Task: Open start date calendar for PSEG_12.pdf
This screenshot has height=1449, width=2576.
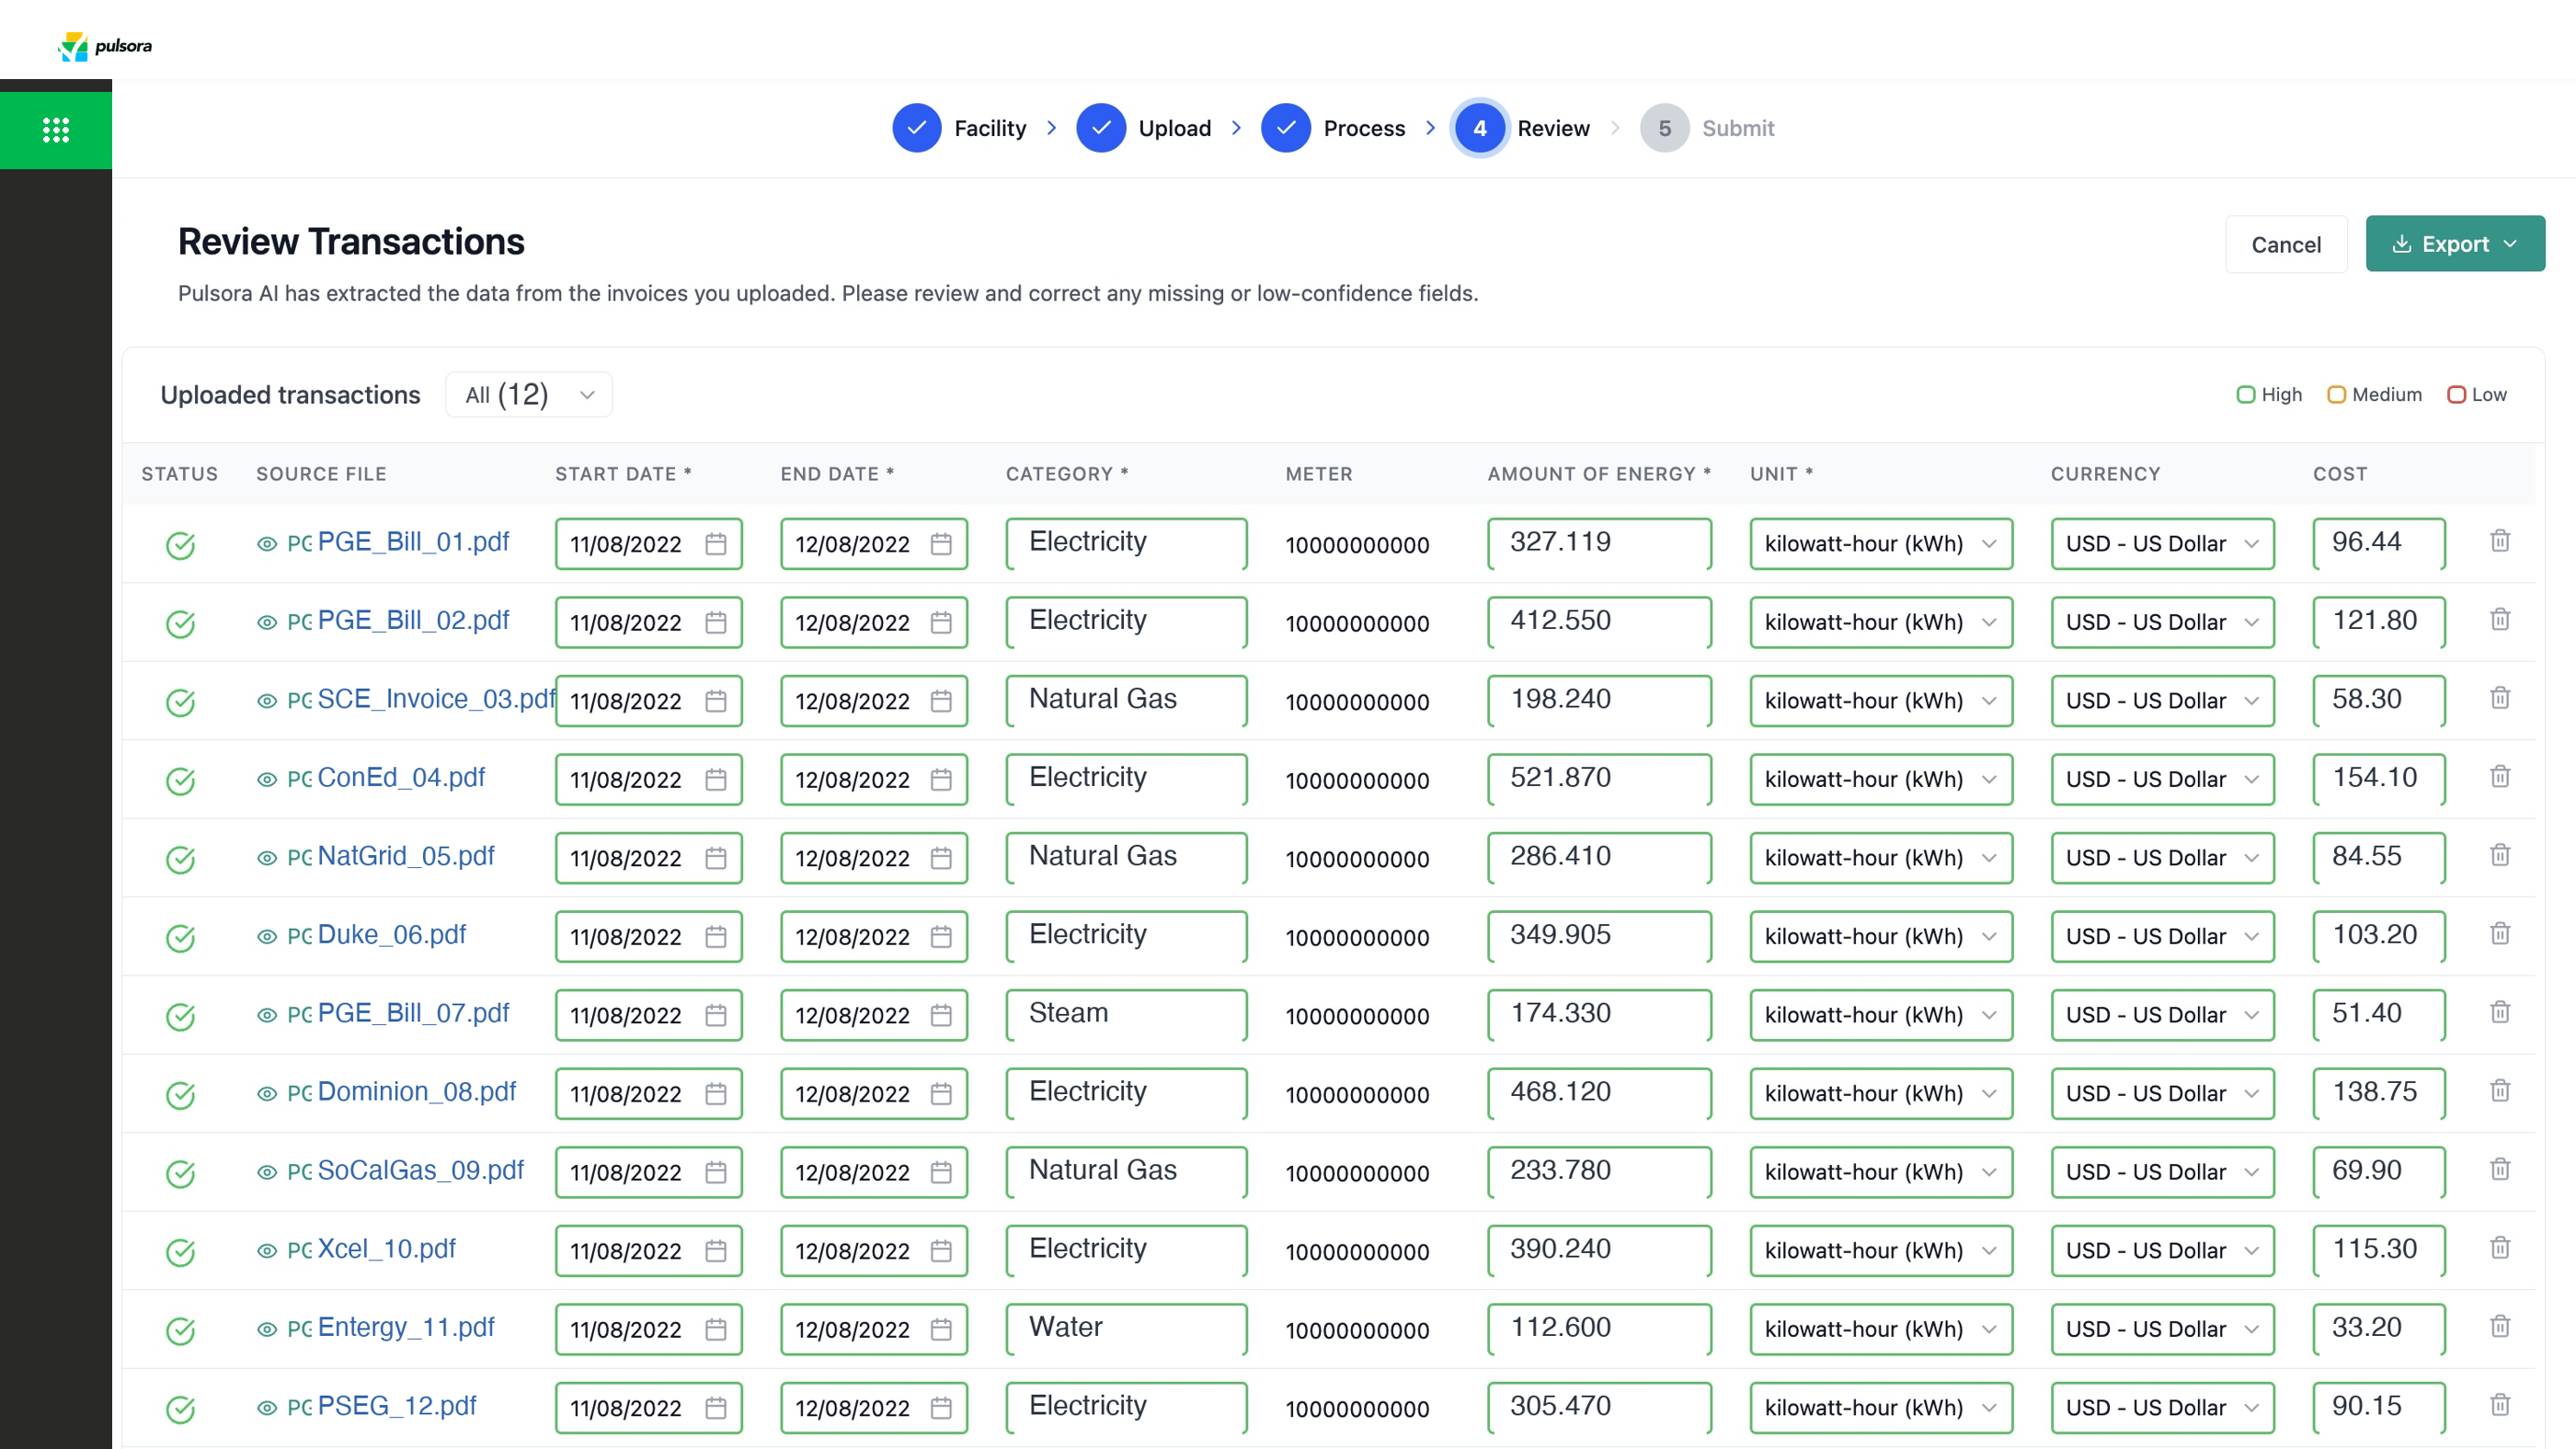Action: coord(715,1408)
